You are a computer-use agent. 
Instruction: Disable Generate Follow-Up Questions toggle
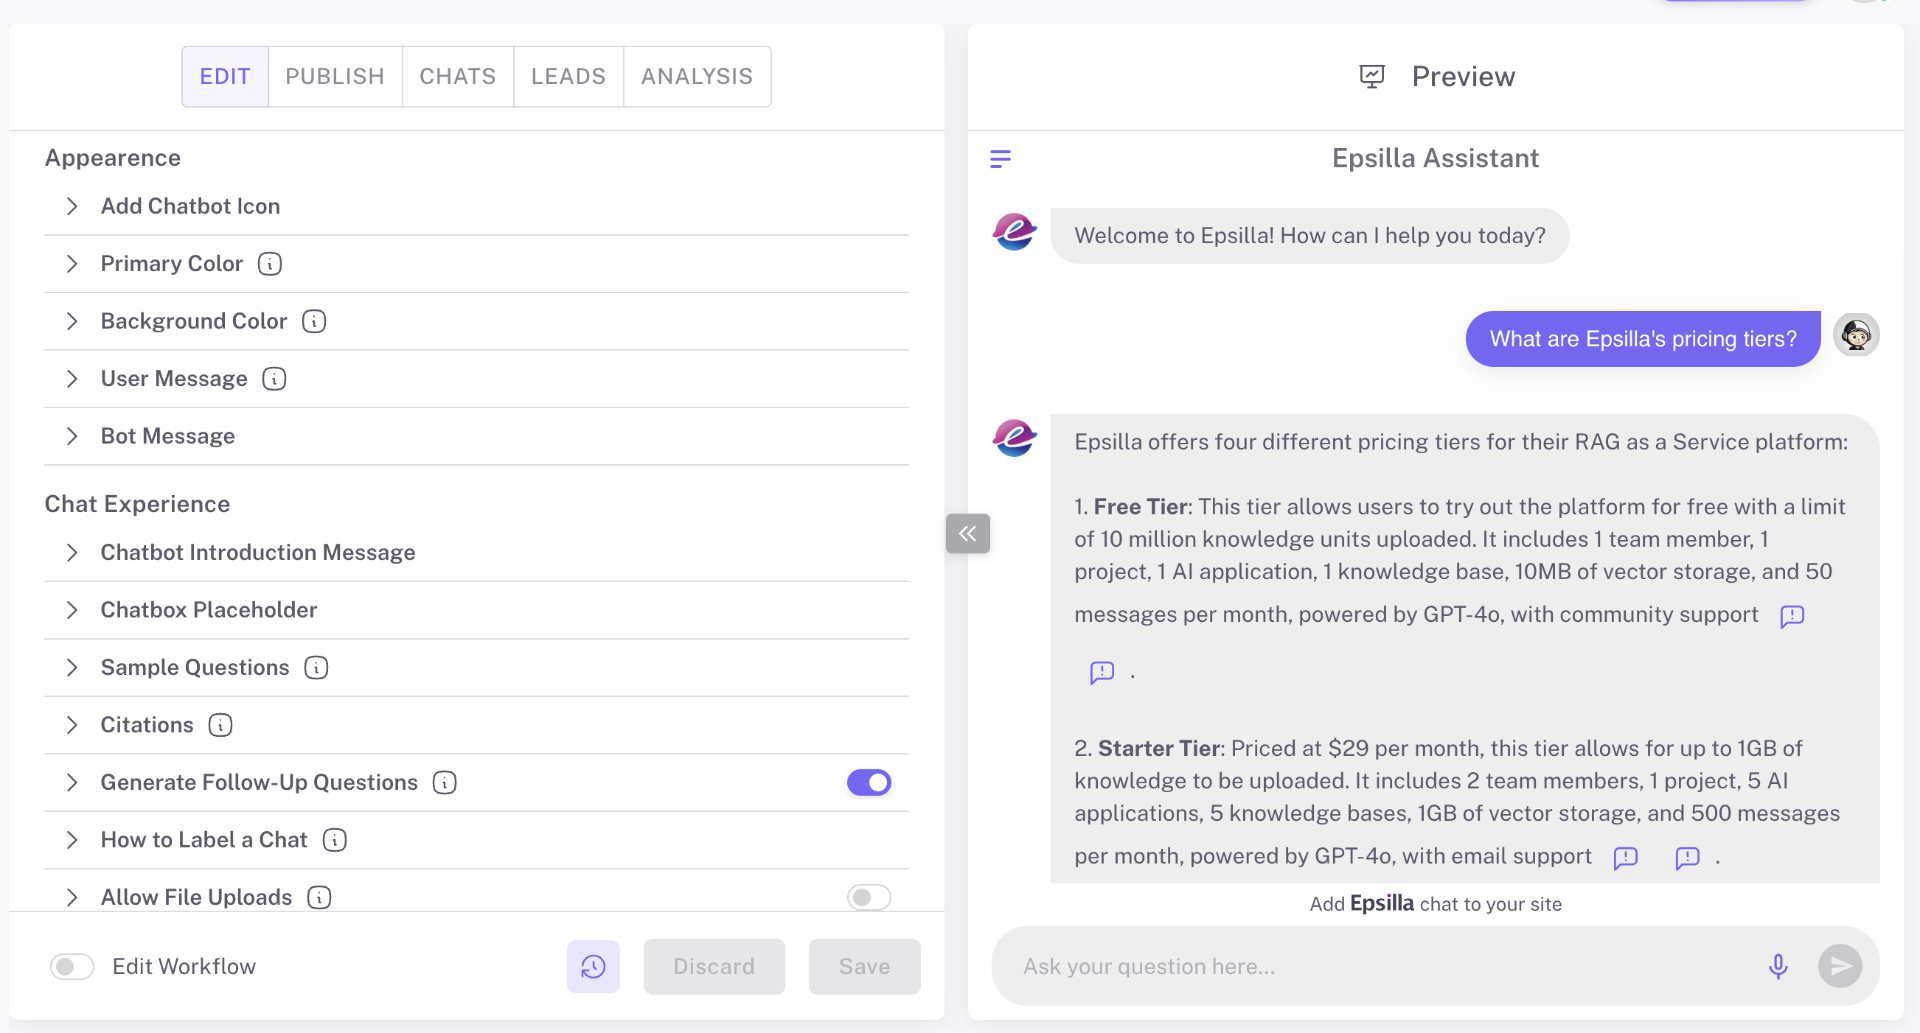pos(868,782)
